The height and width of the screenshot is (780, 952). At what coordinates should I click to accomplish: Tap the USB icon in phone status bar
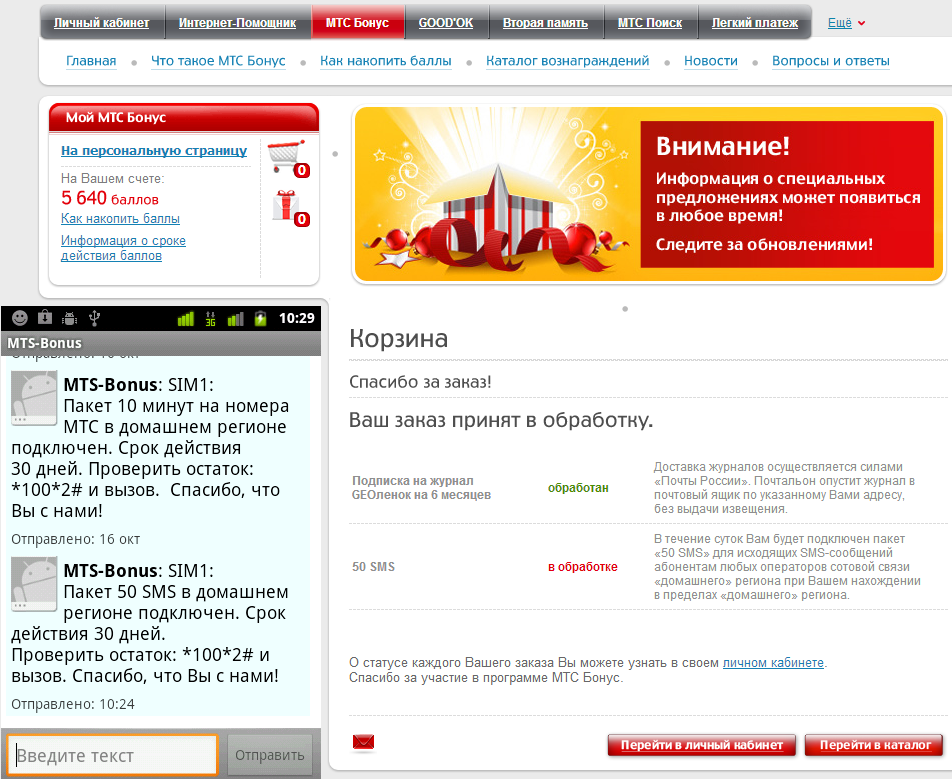coord(95,318)
